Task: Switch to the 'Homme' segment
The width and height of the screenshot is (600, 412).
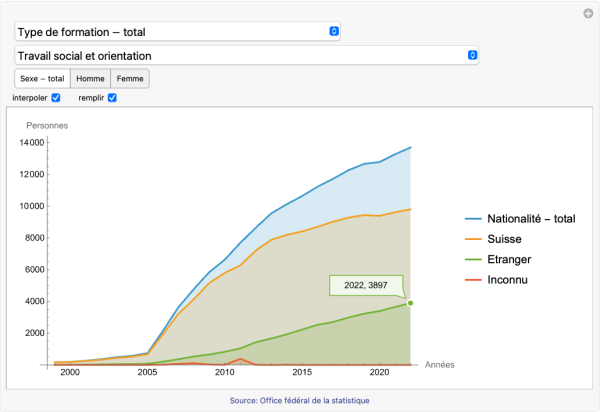Action: [x=90, y=78]
